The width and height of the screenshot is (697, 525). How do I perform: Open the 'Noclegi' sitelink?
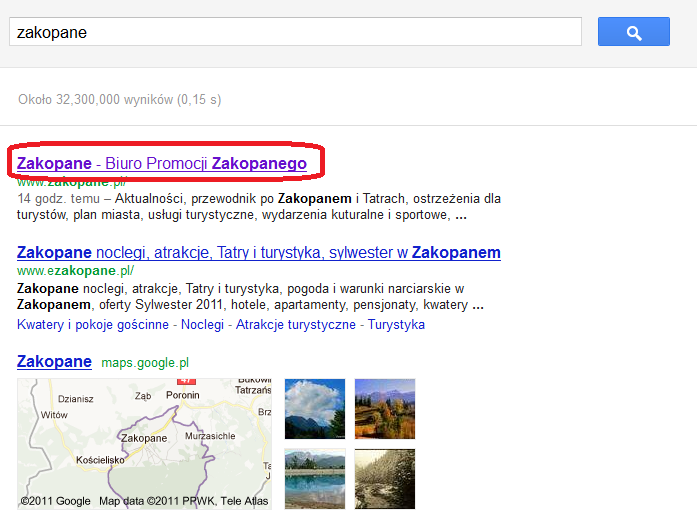pos(202,325)
